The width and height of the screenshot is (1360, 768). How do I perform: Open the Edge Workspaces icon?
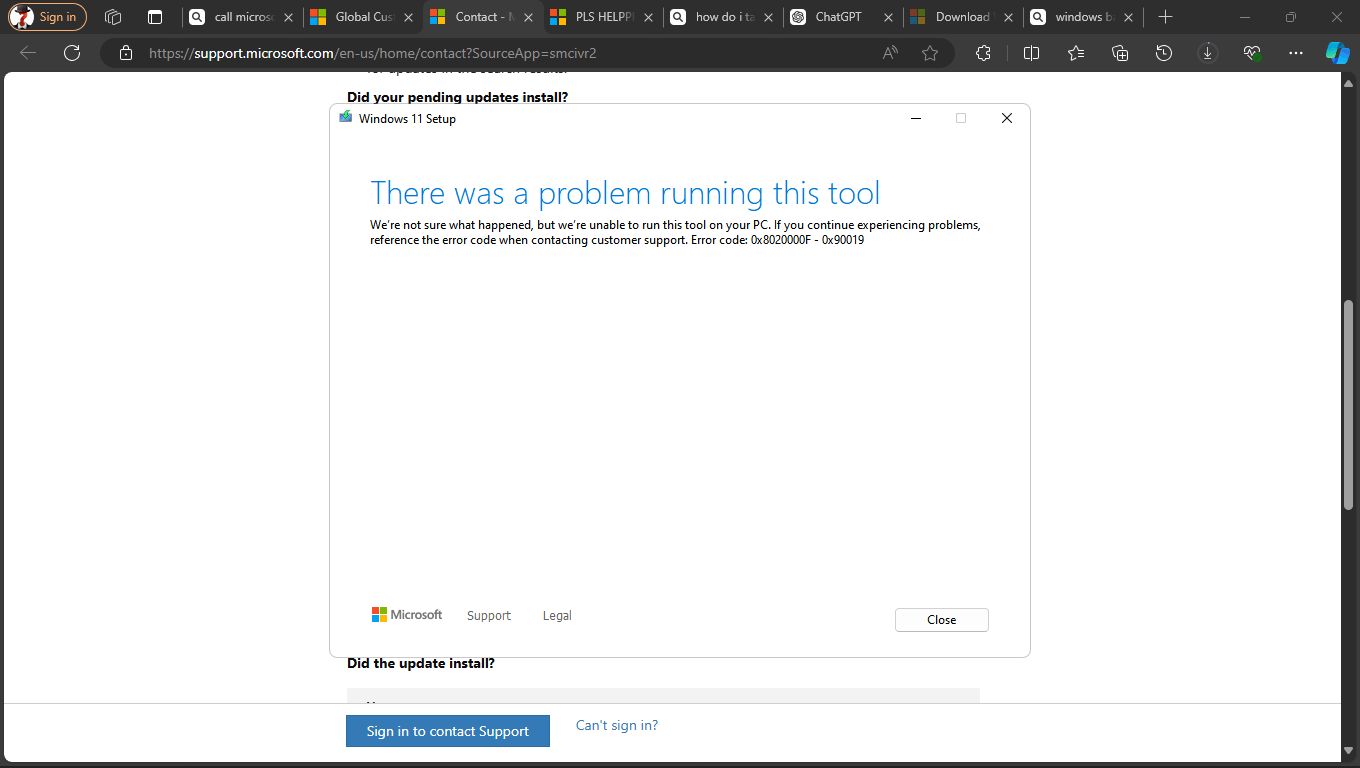(x=113, y=17)
